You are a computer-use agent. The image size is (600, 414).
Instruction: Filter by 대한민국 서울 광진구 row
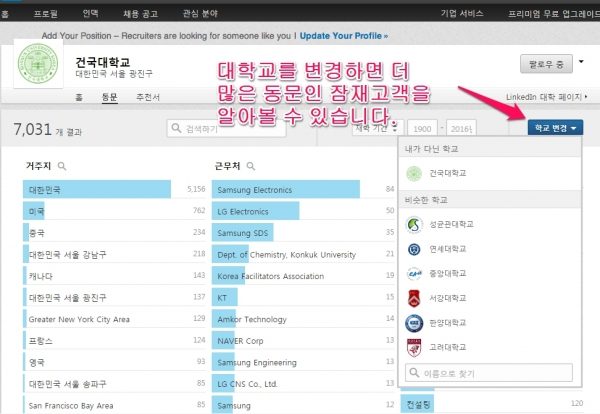(114, 297)
